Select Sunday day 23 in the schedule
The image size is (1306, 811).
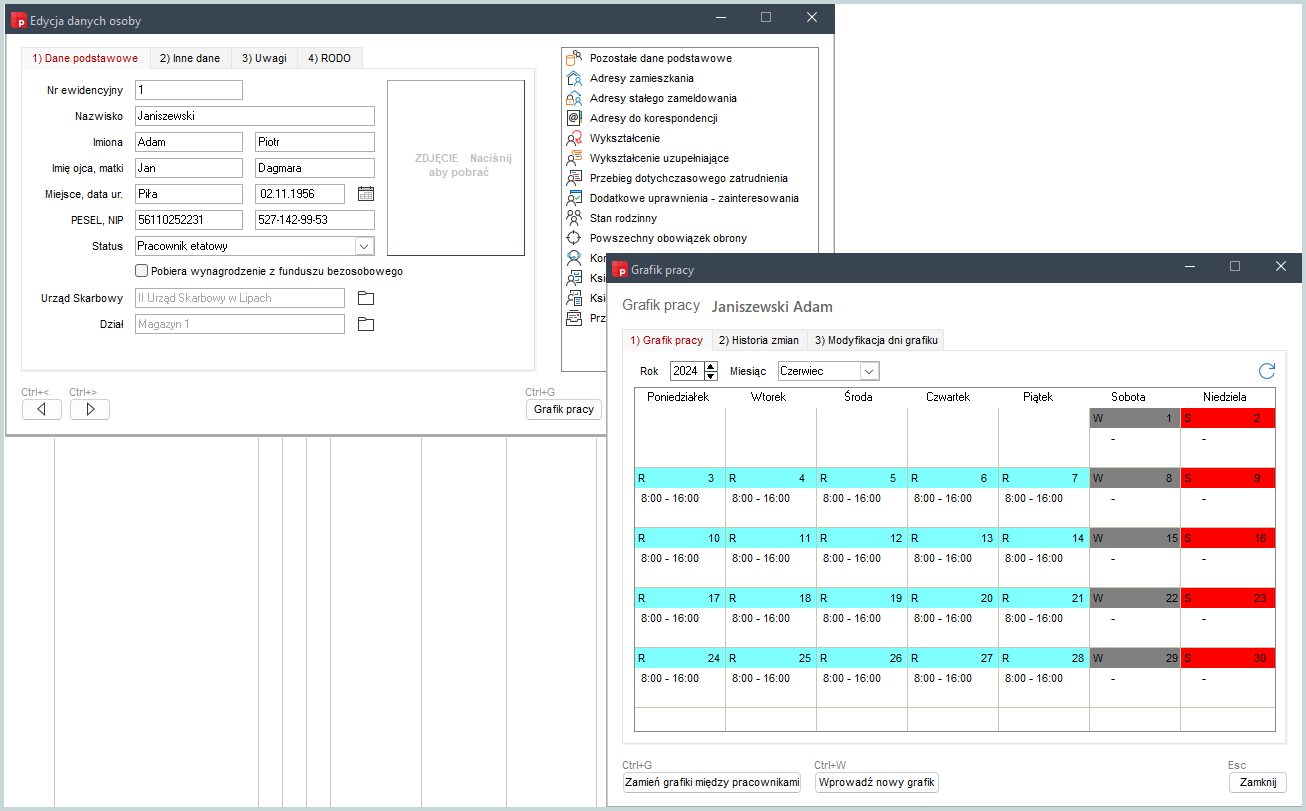coord(1228,598)
